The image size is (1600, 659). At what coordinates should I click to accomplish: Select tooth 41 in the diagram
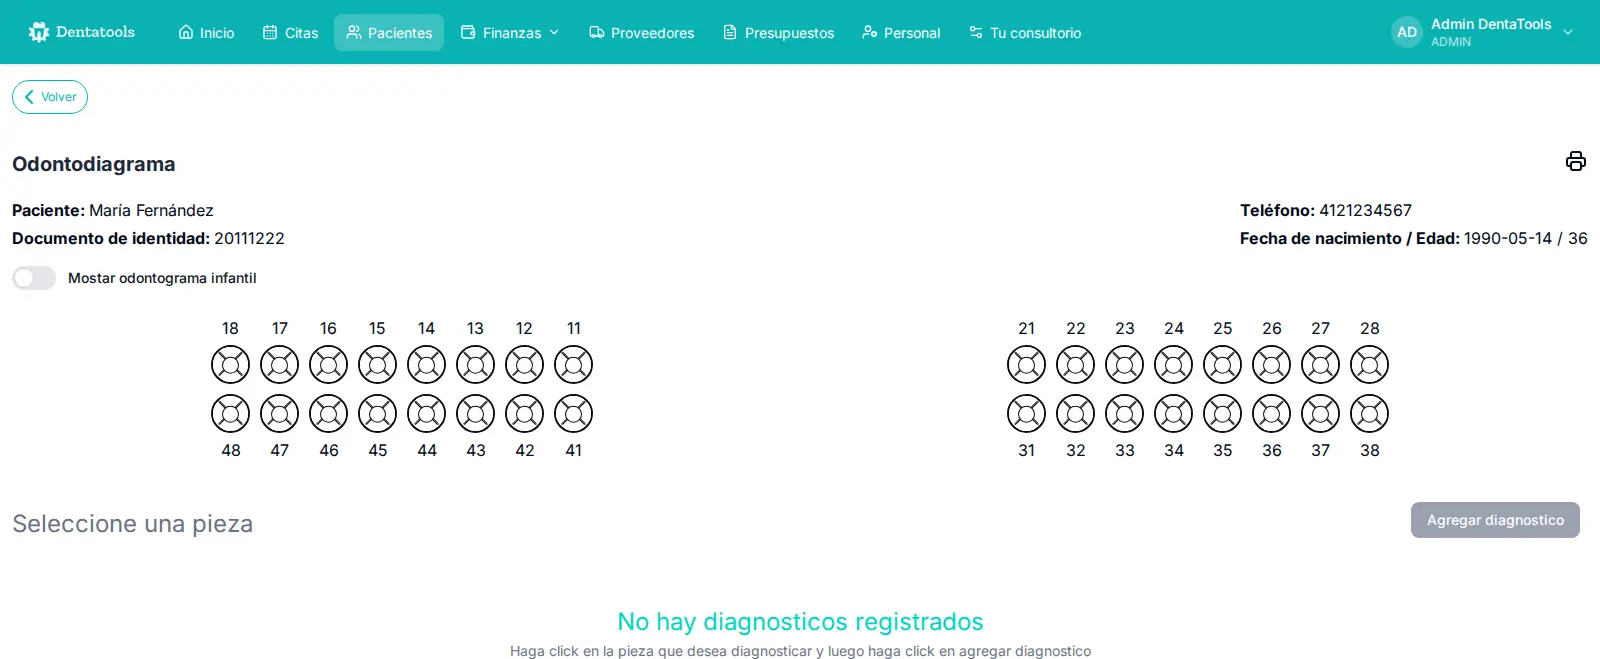coord(573,413)
